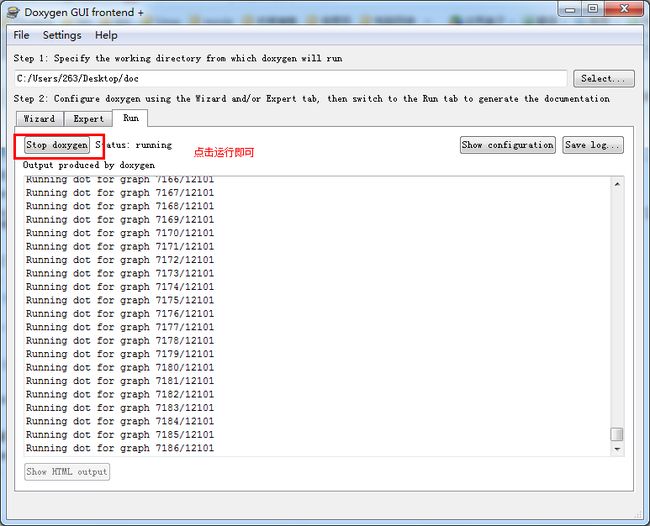Click the log scrollbar thumb
This screenshot has height=526, width=650.
coord(617,434)
